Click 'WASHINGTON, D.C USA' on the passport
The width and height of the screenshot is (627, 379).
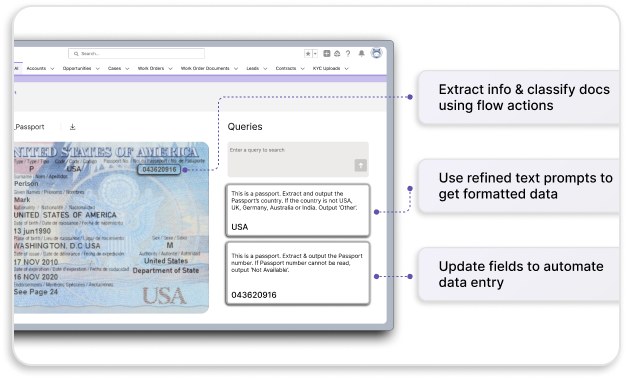[x=57, y=246]
